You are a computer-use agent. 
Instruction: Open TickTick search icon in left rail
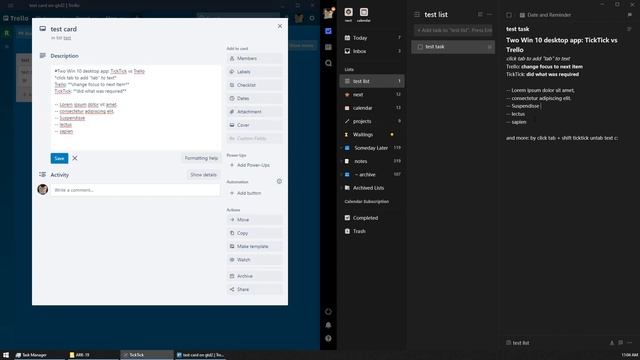pos(329,63)
